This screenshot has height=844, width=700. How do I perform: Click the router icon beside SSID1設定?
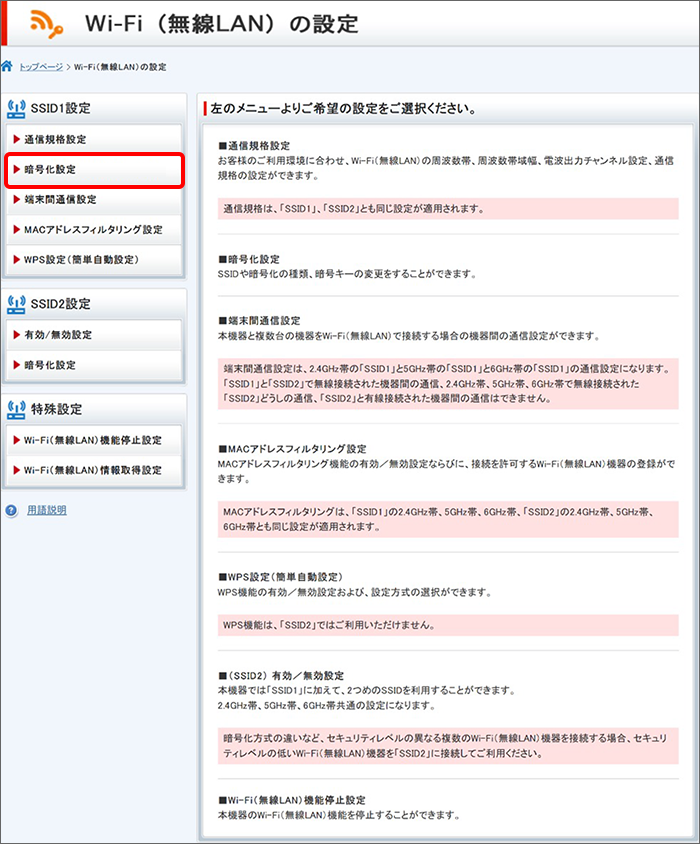click(16, 109)
